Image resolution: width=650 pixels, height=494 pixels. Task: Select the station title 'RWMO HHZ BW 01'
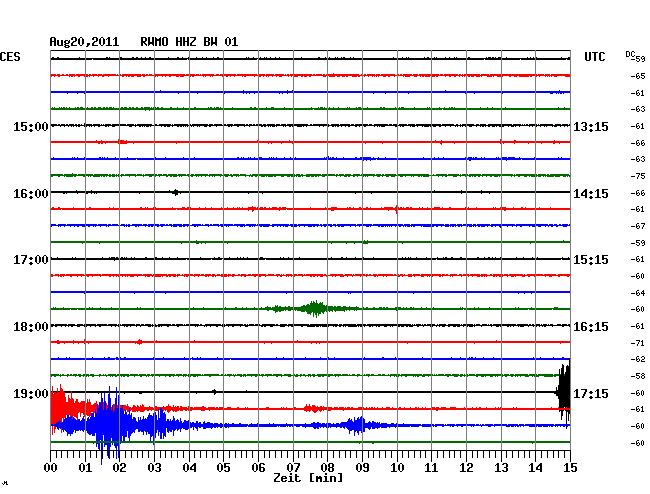[189, 42]
